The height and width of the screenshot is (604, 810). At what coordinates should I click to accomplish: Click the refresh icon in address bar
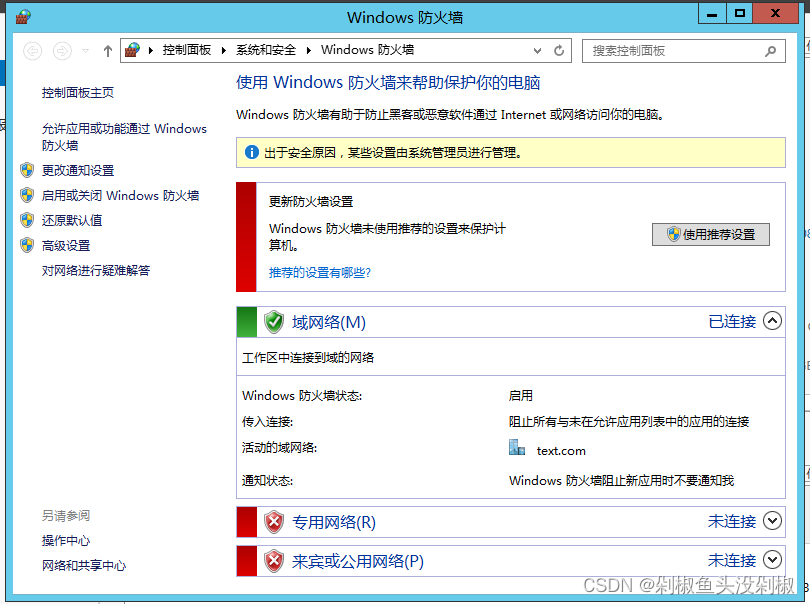click(x=558, y=51)
